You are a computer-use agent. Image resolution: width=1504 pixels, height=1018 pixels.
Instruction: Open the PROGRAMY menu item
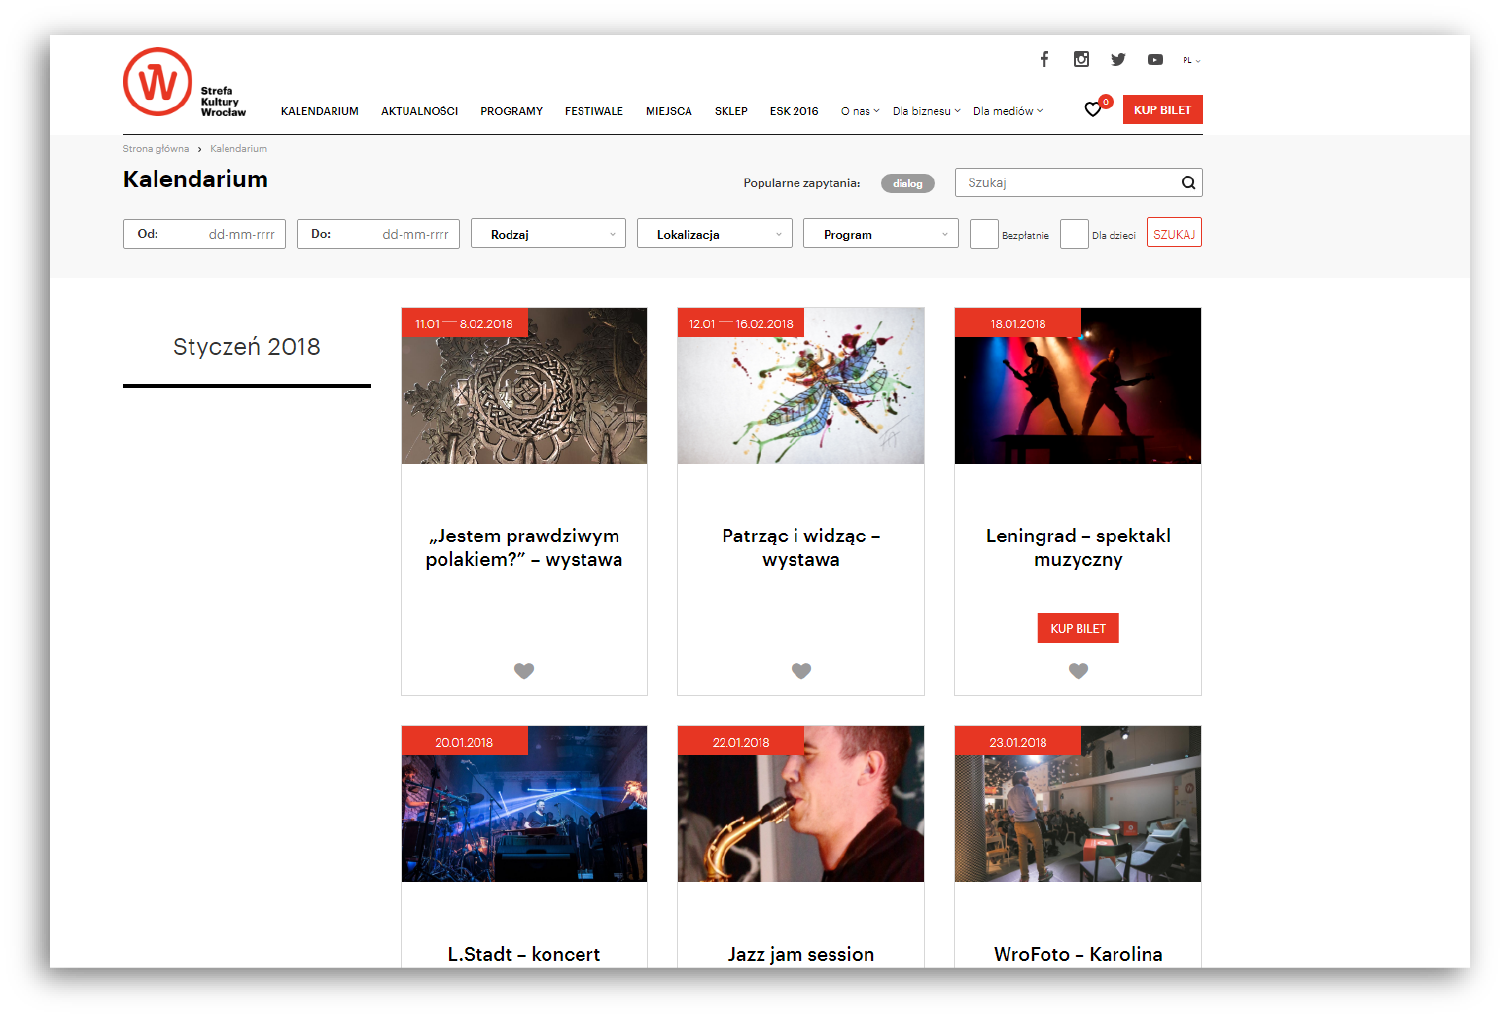[511, 111]
